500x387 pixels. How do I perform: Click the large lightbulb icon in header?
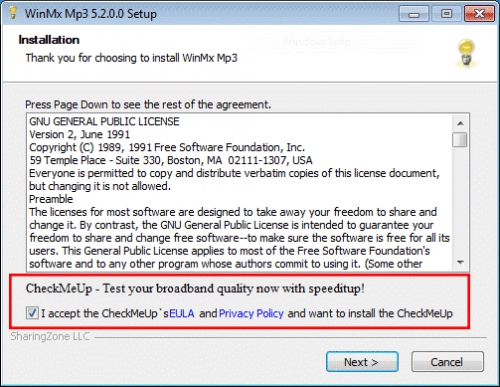coord(466,53)
